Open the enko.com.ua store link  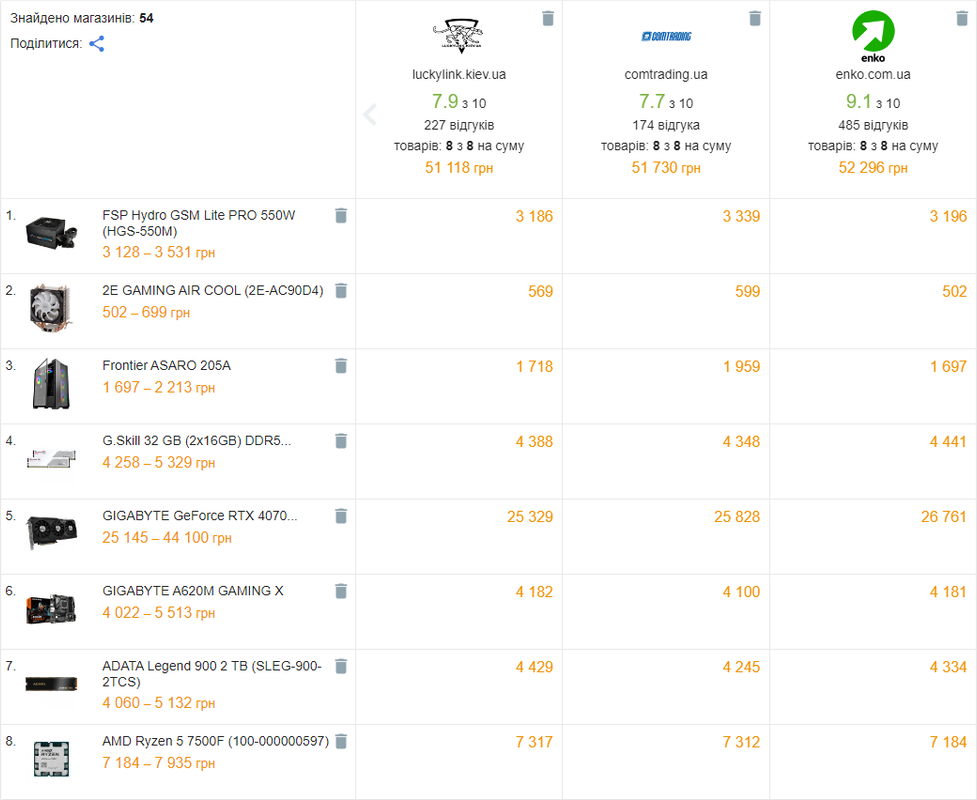click(x=873, y=74)
